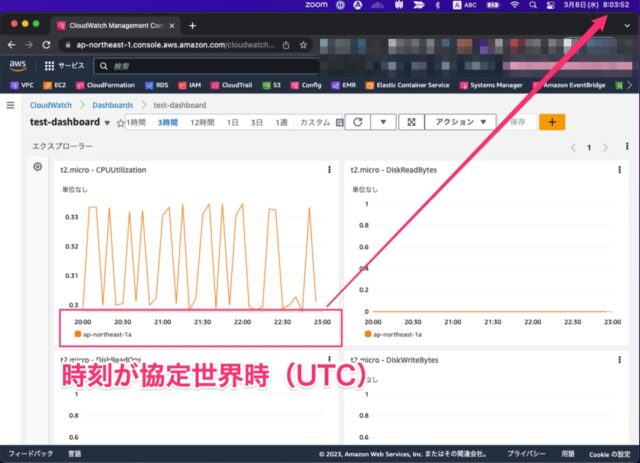
Task: Select the 1時間 time range
Action: click(x=136, y=122)
